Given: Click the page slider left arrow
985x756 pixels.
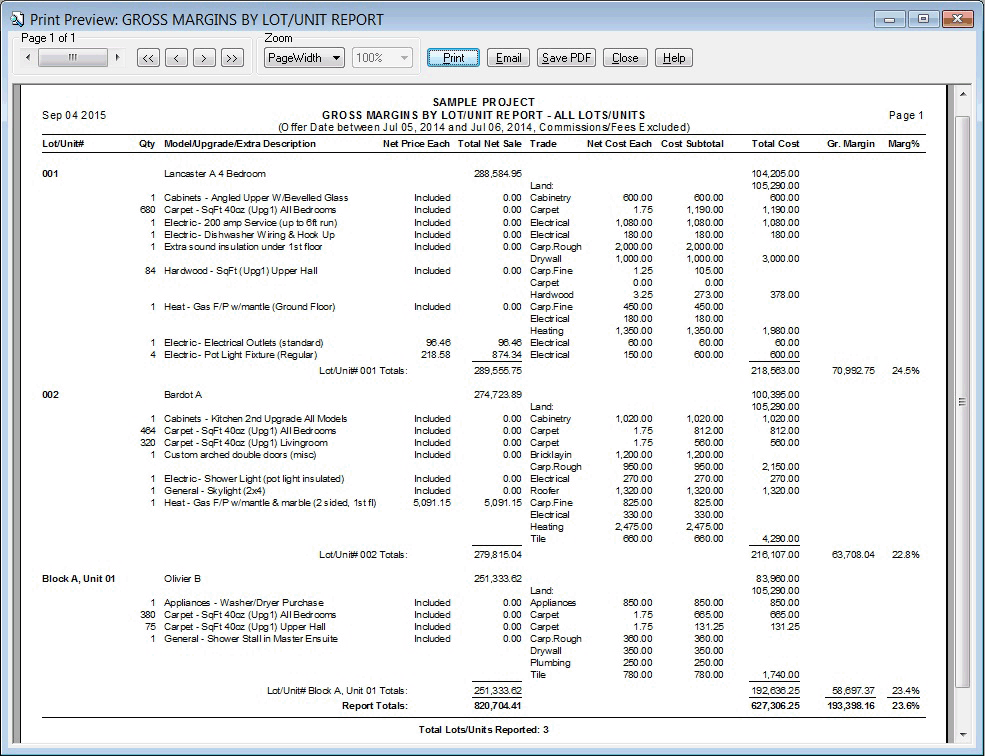Looking at the screenshot, I should pyautogui.click(x=28, y=57).
